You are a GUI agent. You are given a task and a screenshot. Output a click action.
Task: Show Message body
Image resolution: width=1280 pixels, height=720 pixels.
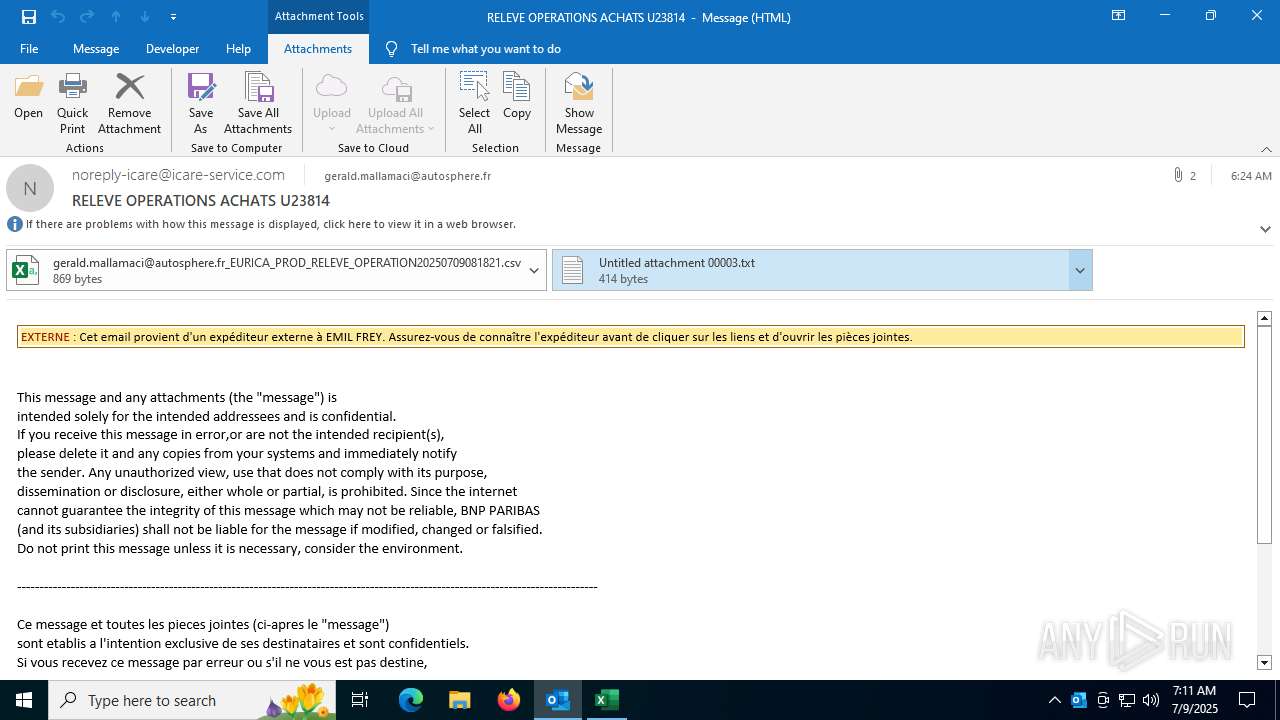579,103
